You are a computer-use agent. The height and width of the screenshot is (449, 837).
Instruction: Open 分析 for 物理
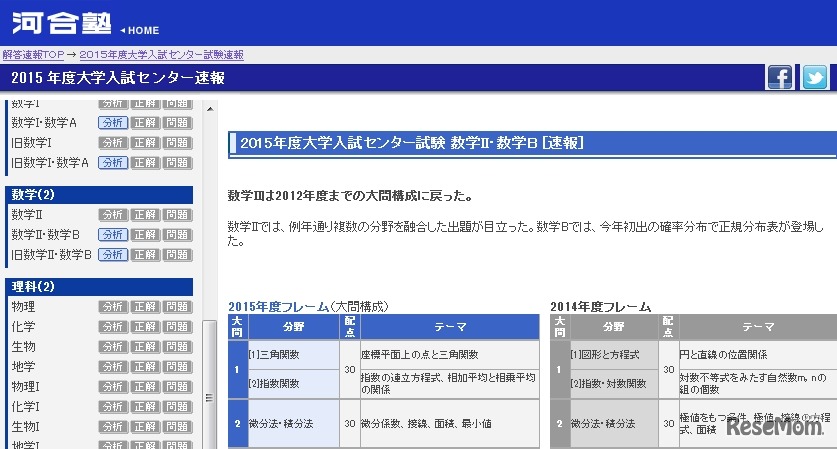point(113,306)
